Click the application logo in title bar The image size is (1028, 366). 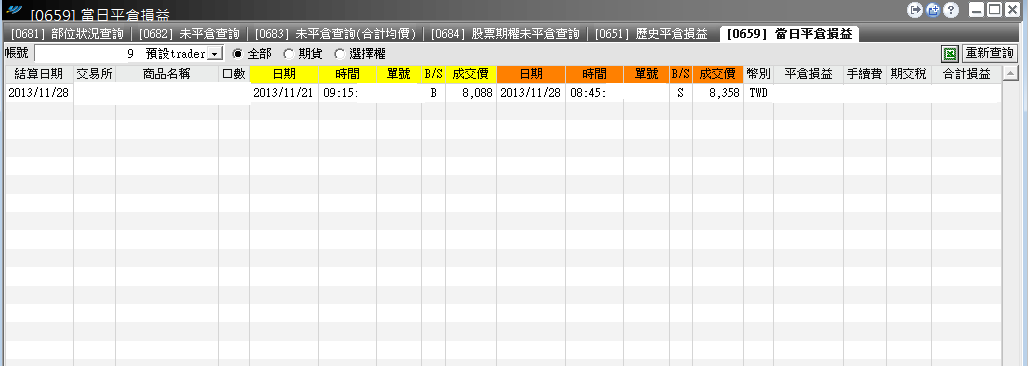coord(13,9)
